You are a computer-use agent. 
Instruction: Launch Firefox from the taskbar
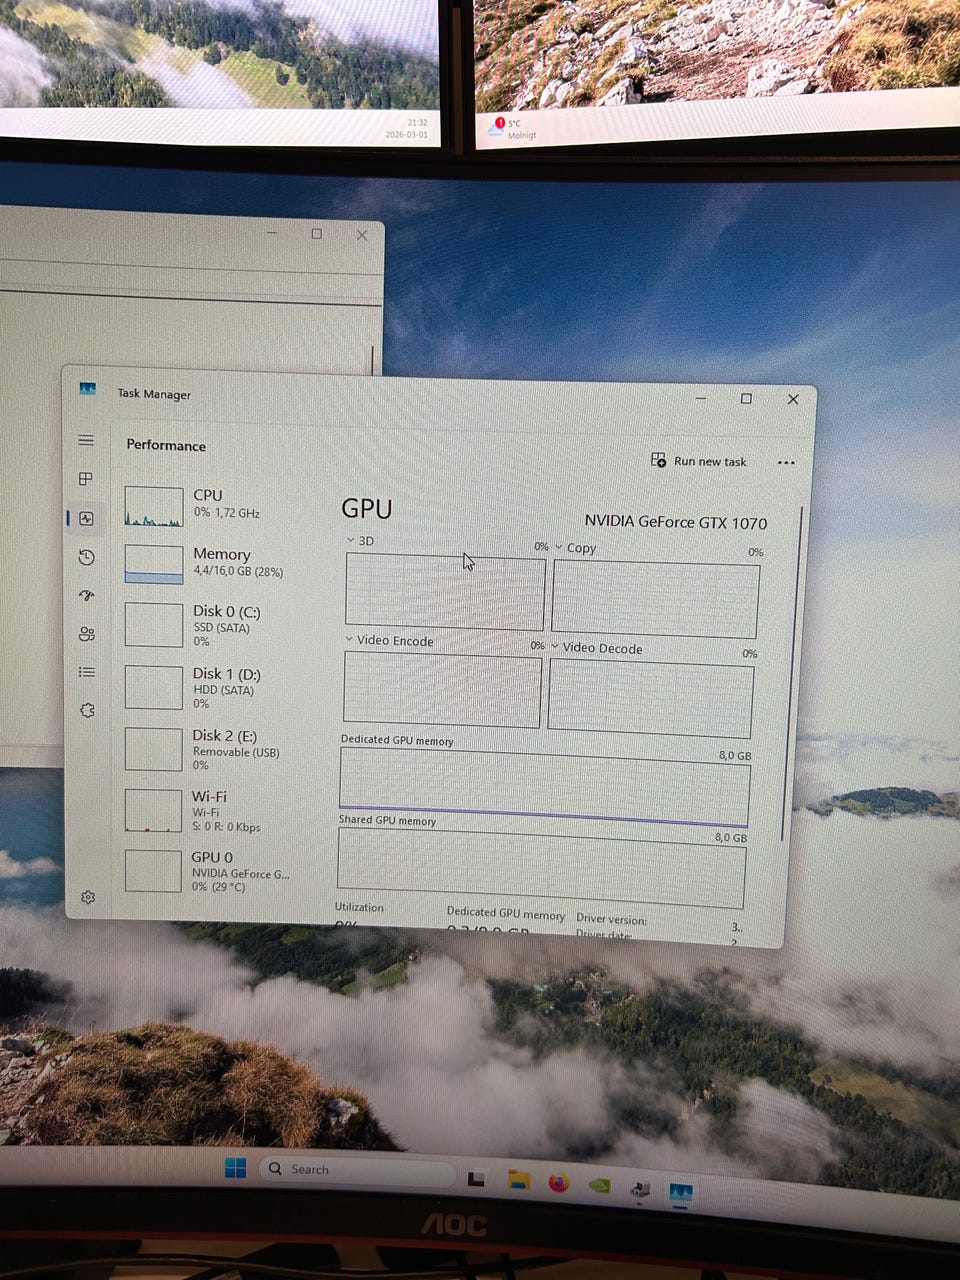click(x=558, y=1184)
